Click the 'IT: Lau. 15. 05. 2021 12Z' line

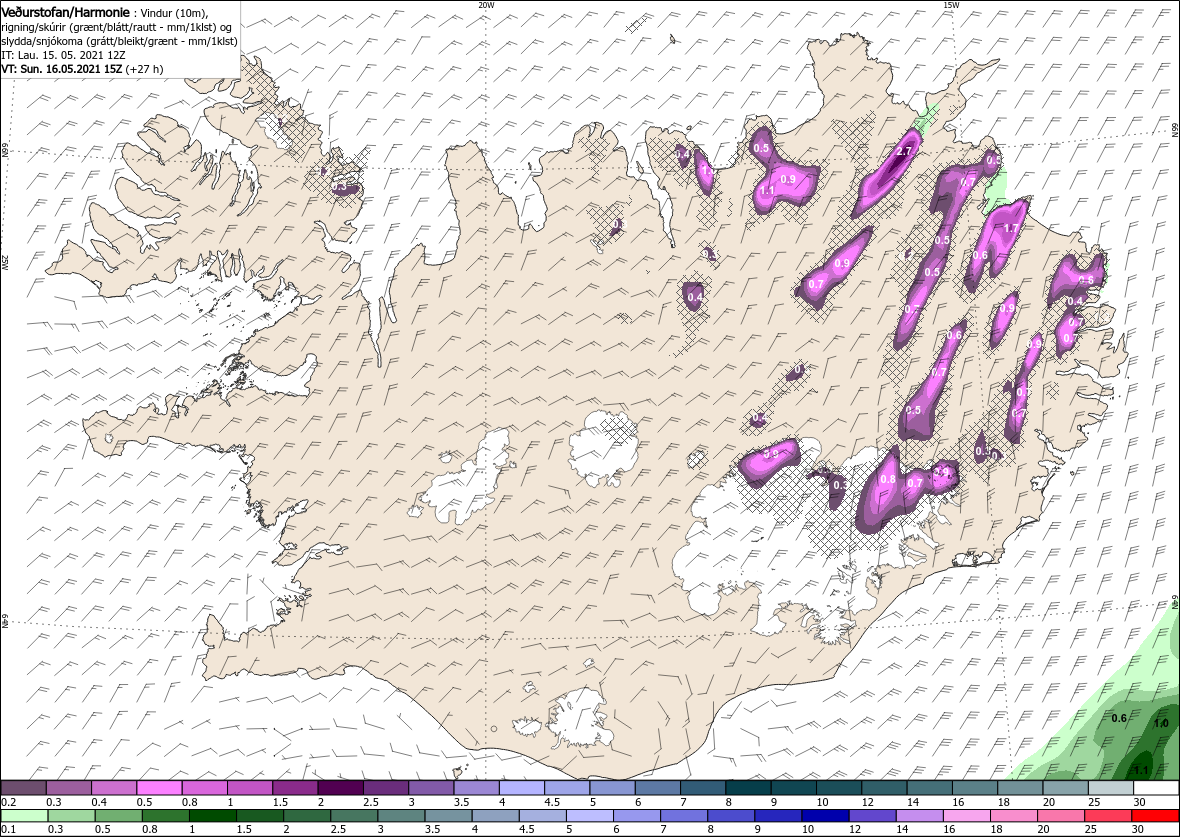62,55
